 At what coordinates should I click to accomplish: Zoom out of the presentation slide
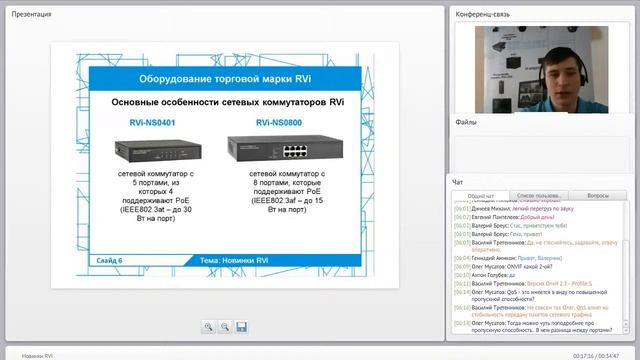click(225, 327)
